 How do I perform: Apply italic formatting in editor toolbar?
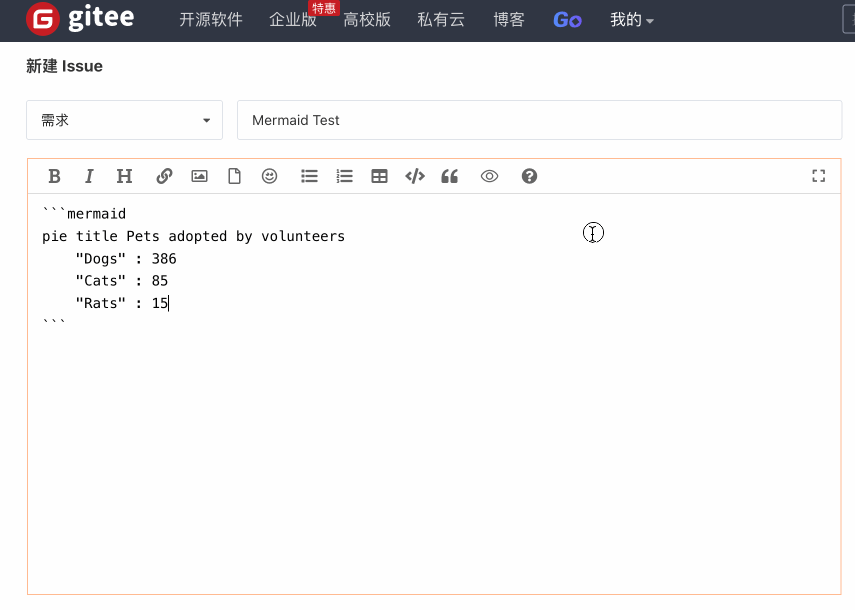(89, 176)
